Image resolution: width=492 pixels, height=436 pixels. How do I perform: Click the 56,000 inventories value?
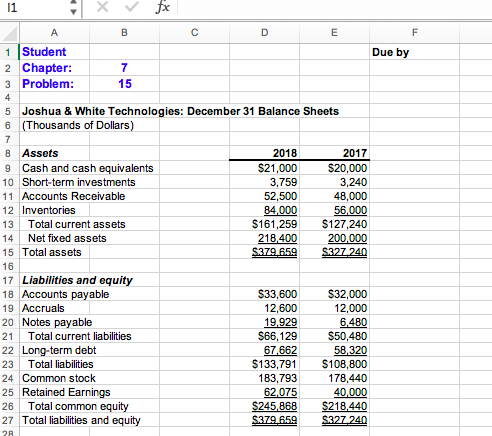[350, 210]
